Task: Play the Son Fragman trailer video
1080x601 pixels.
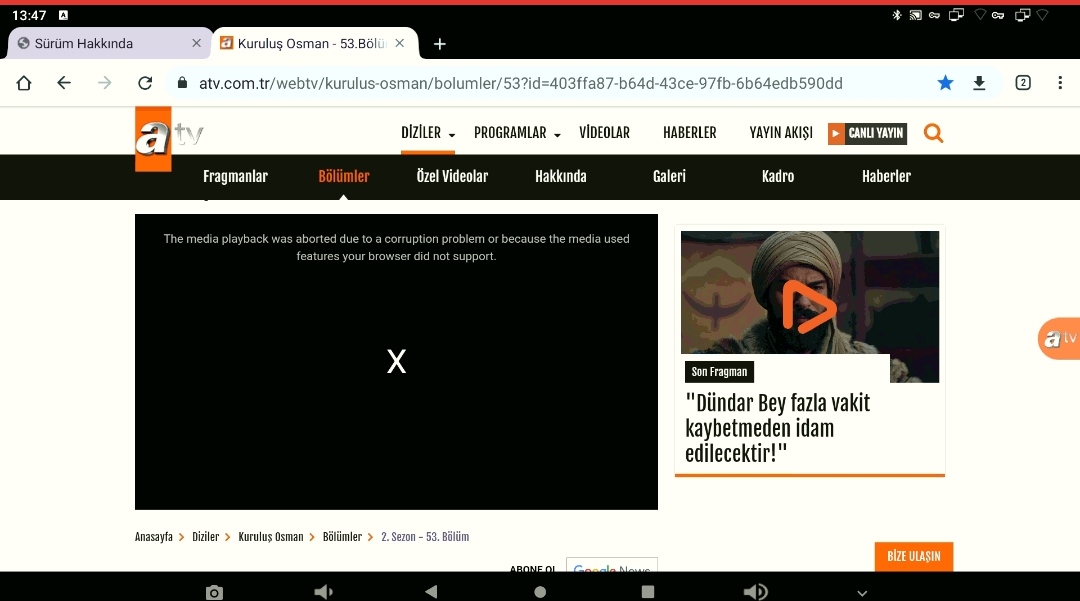Action: pos(809,307)
